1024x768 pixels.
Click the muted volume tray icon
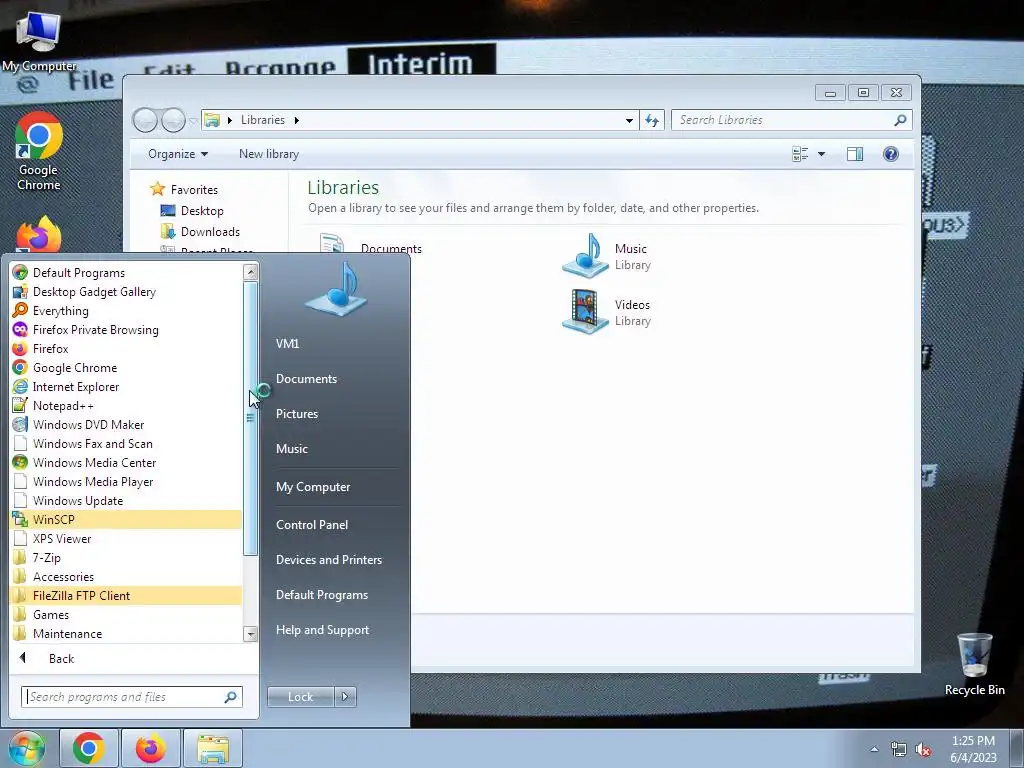point(923,750)
